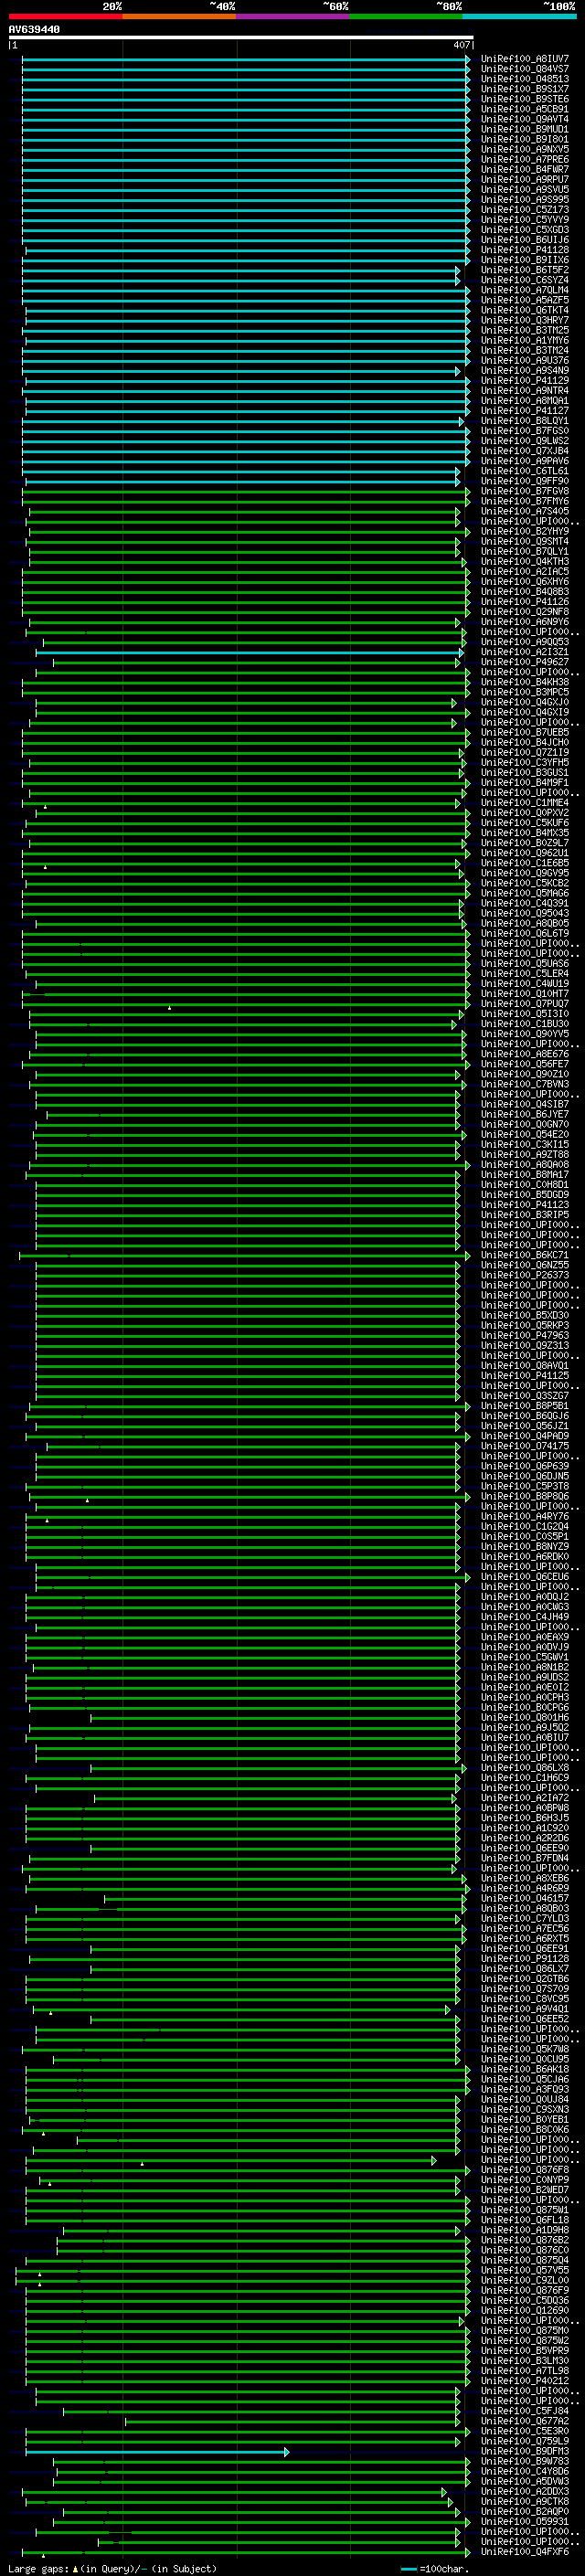
Task: Select label UniRef100_Q12690
Action: [524, 2310]
